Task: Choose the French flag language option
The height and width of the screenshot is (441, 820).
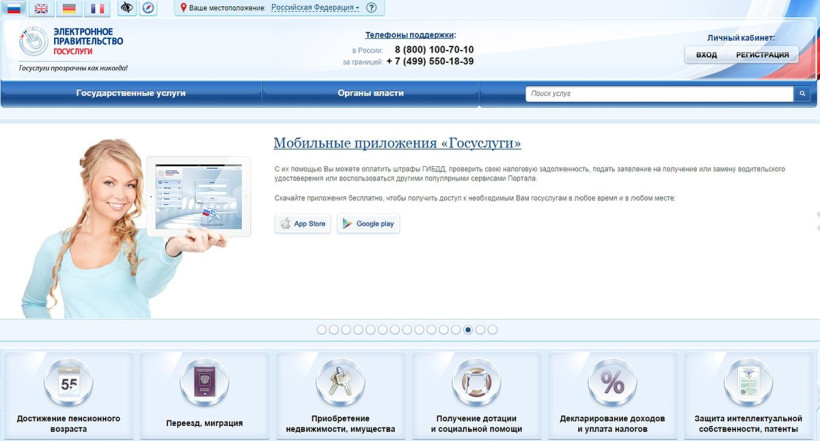Action: (x=97, y=8)
